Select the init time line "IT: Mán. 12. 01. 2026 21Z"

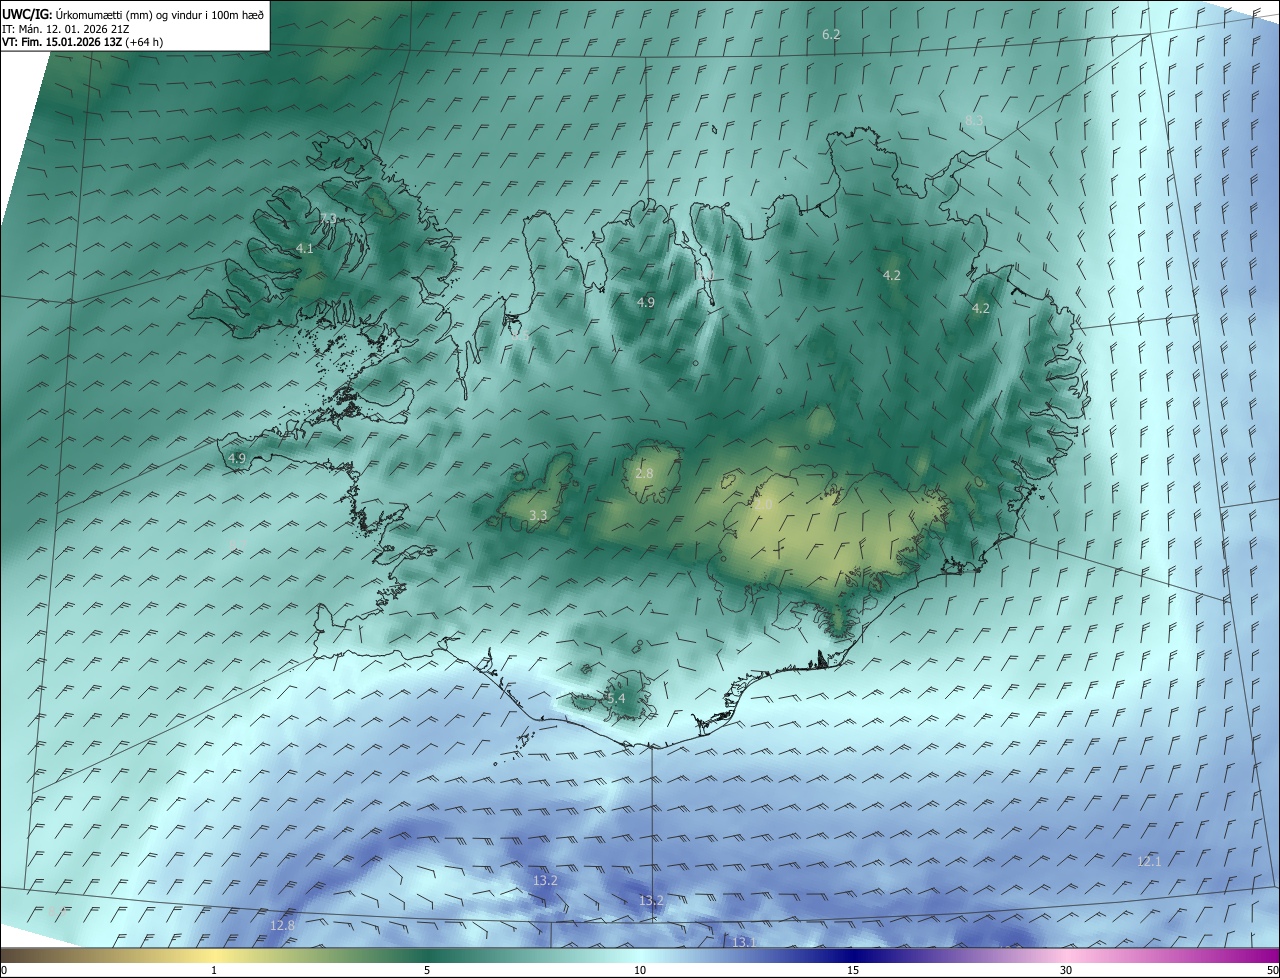[x=64, y=28]
